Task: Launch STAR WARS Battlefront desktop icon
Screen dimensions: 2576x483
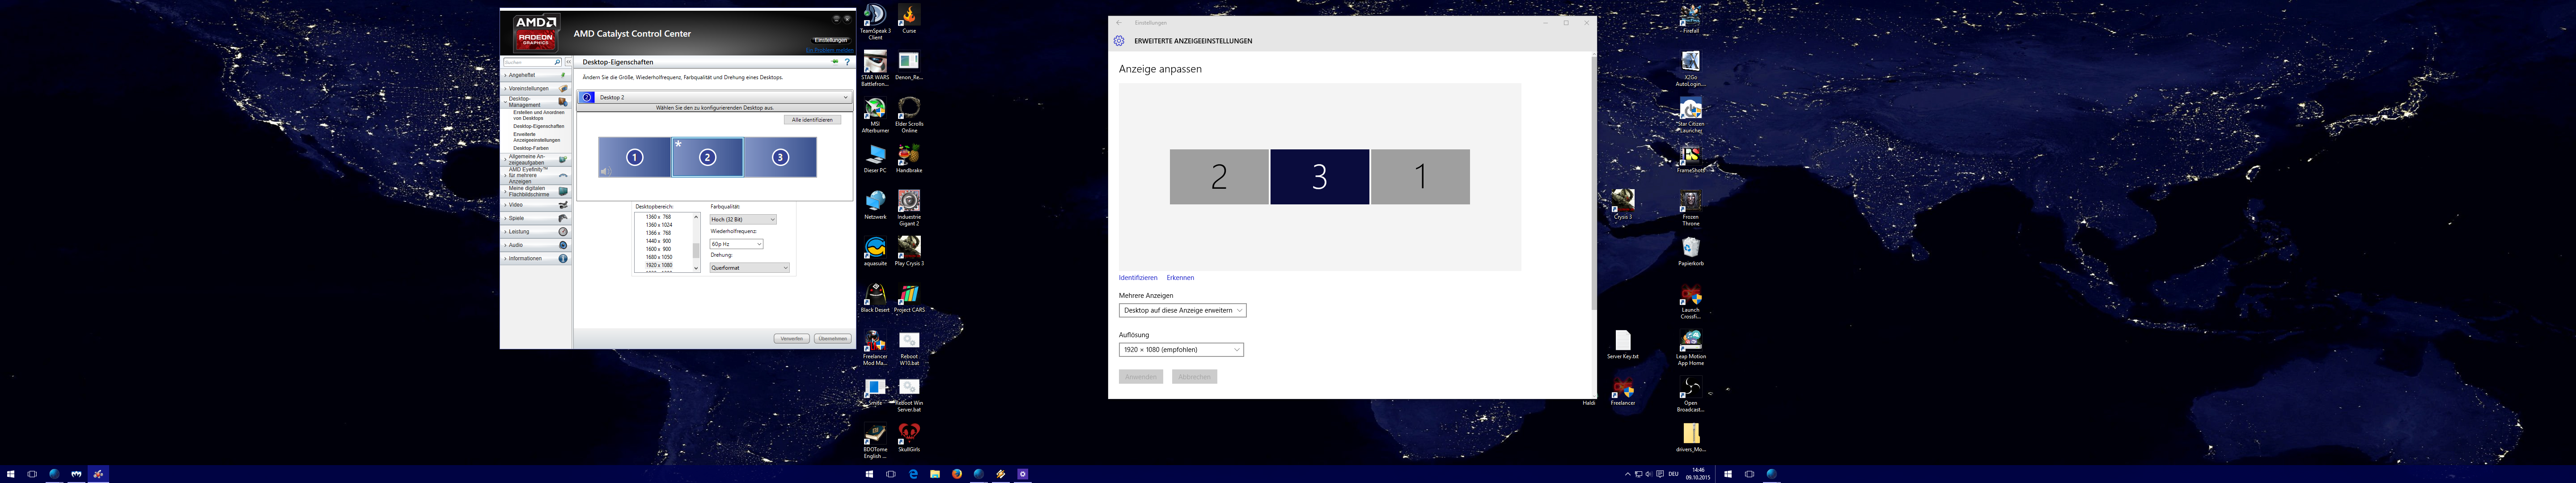Action: 875,68
